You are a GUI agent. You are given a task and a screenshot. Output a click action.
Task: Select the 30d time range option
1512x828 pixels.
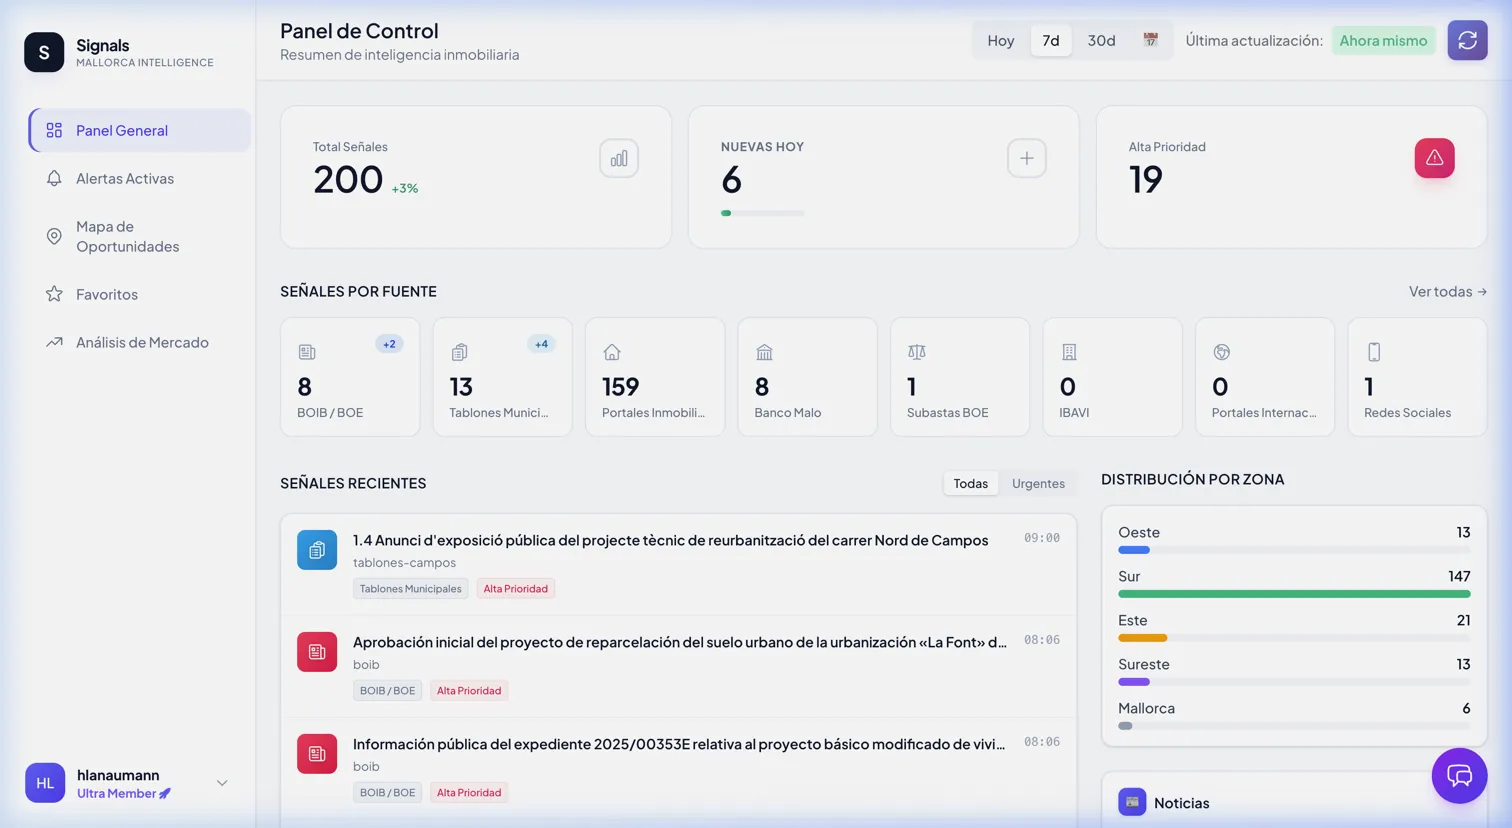[x=1100, y=40]
